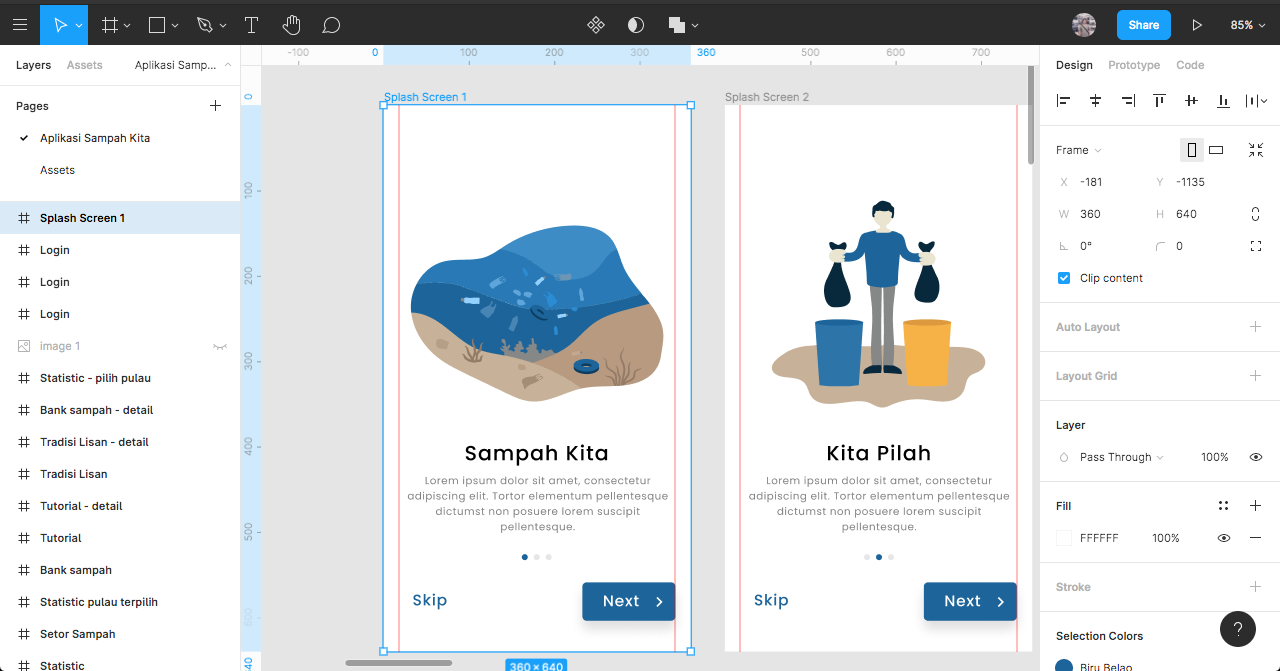Switch to Prototype tab
Viewport: 1280px width, 671px height.
pyautogui.click(x=1134, y=65)
